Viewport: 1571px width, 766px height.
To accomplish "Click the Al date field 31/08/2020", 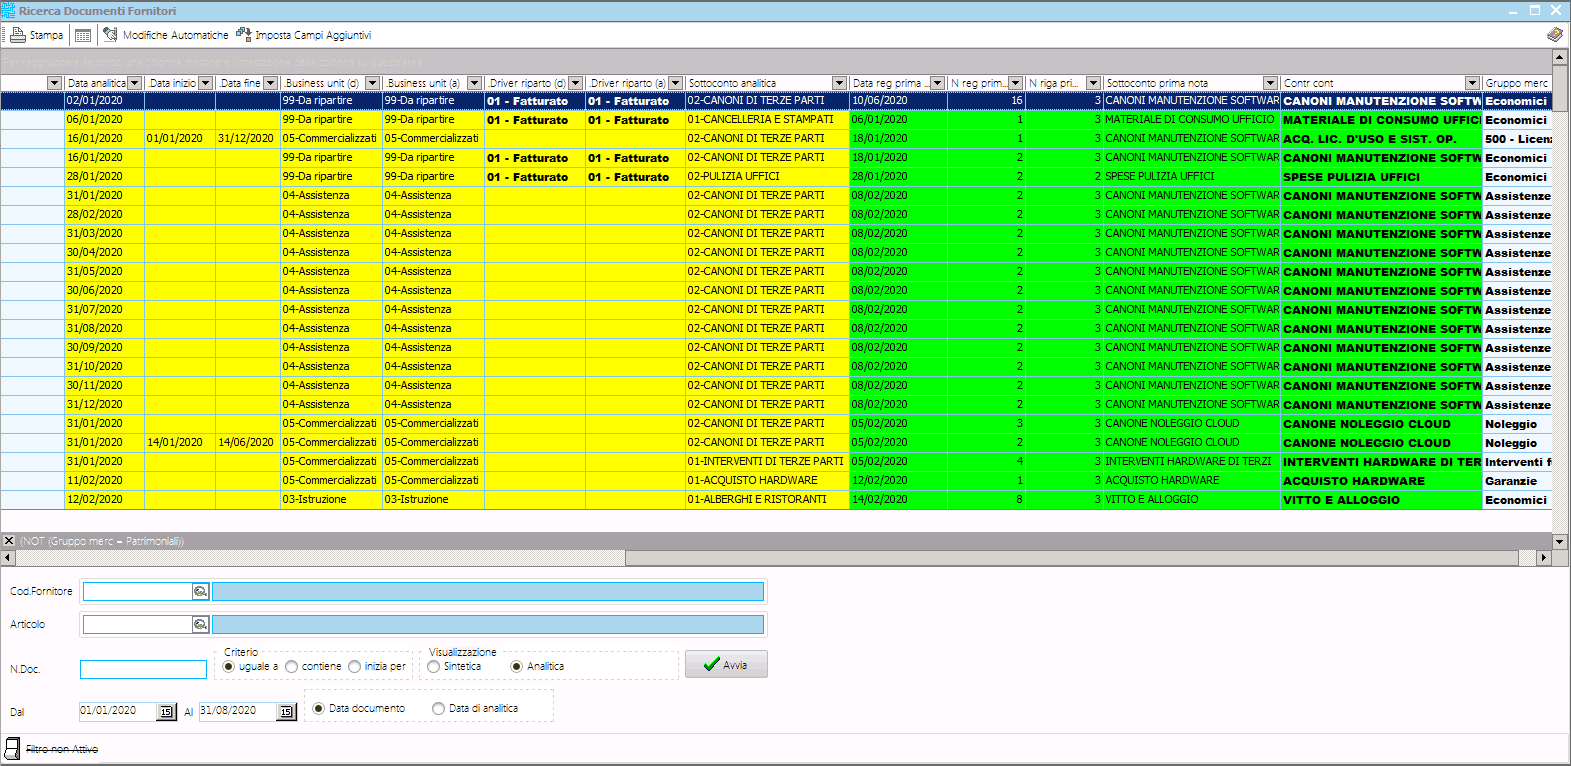I will pyautogui.click(x=238, y=711).
